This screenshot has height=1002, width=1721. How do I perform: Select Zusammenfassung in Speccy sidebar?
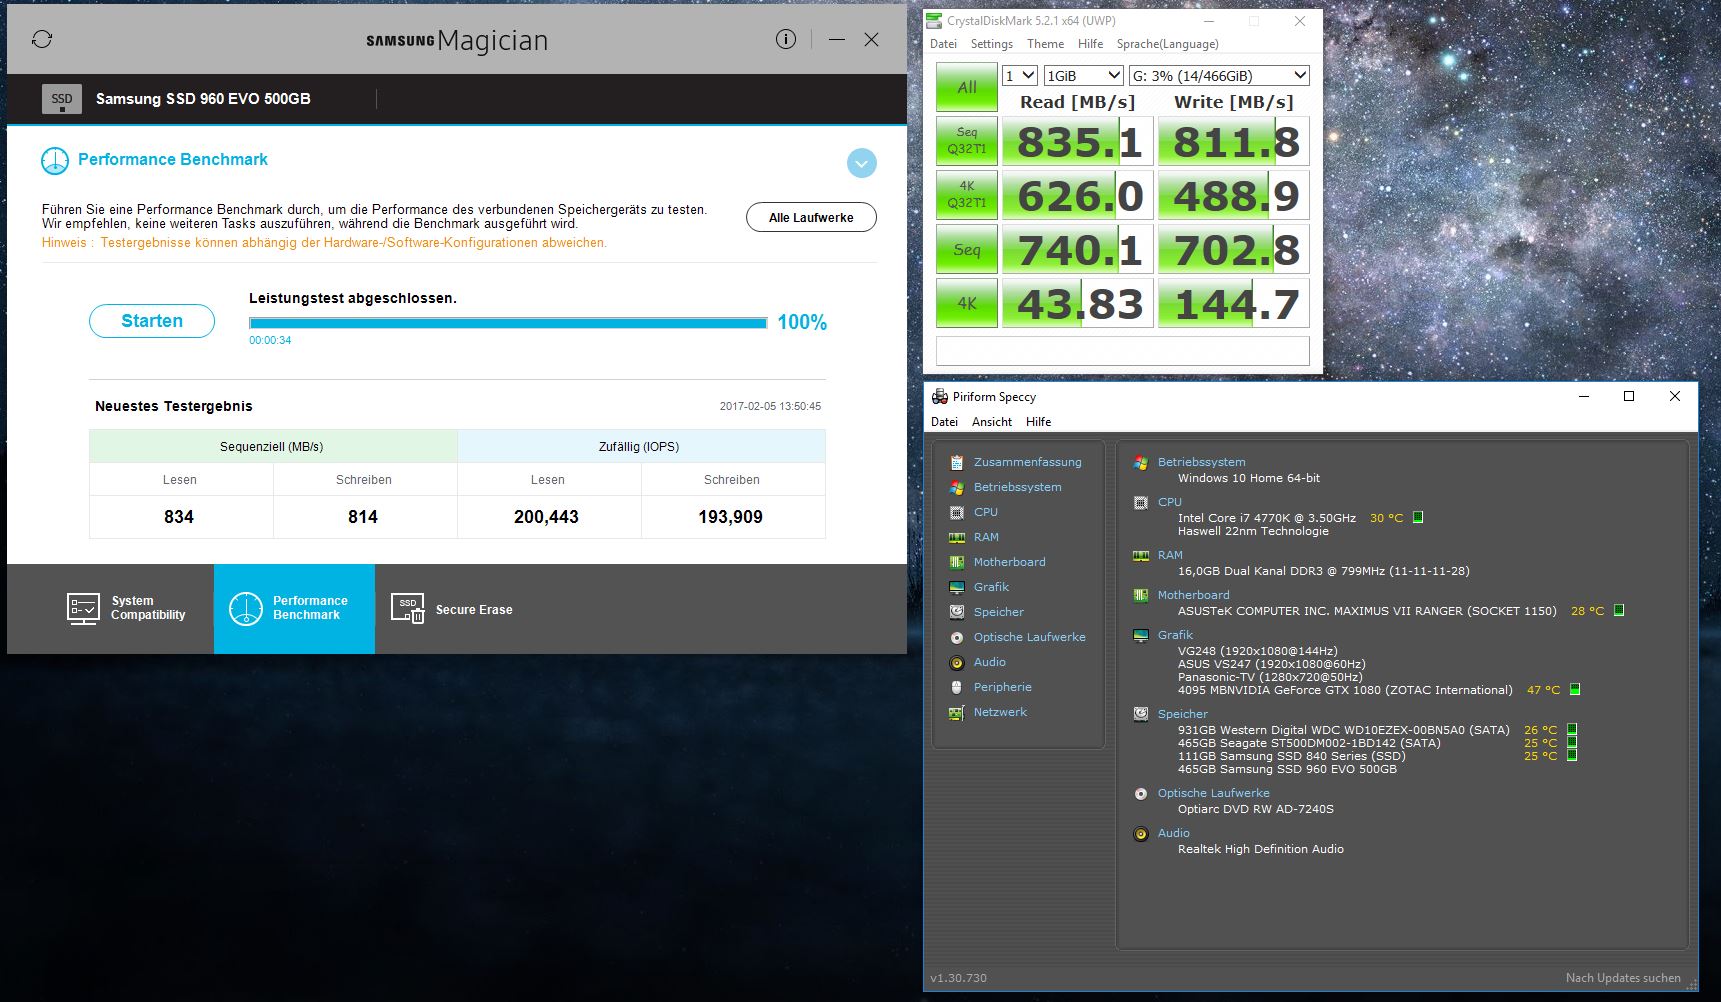click(1027, 462)
